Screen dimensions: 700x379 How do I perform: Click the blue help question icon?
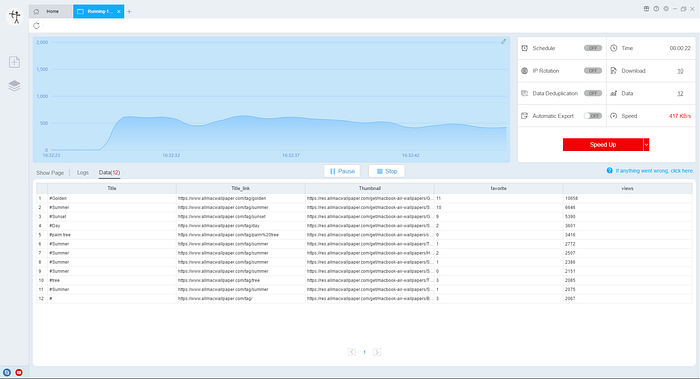tap(609, 171)
